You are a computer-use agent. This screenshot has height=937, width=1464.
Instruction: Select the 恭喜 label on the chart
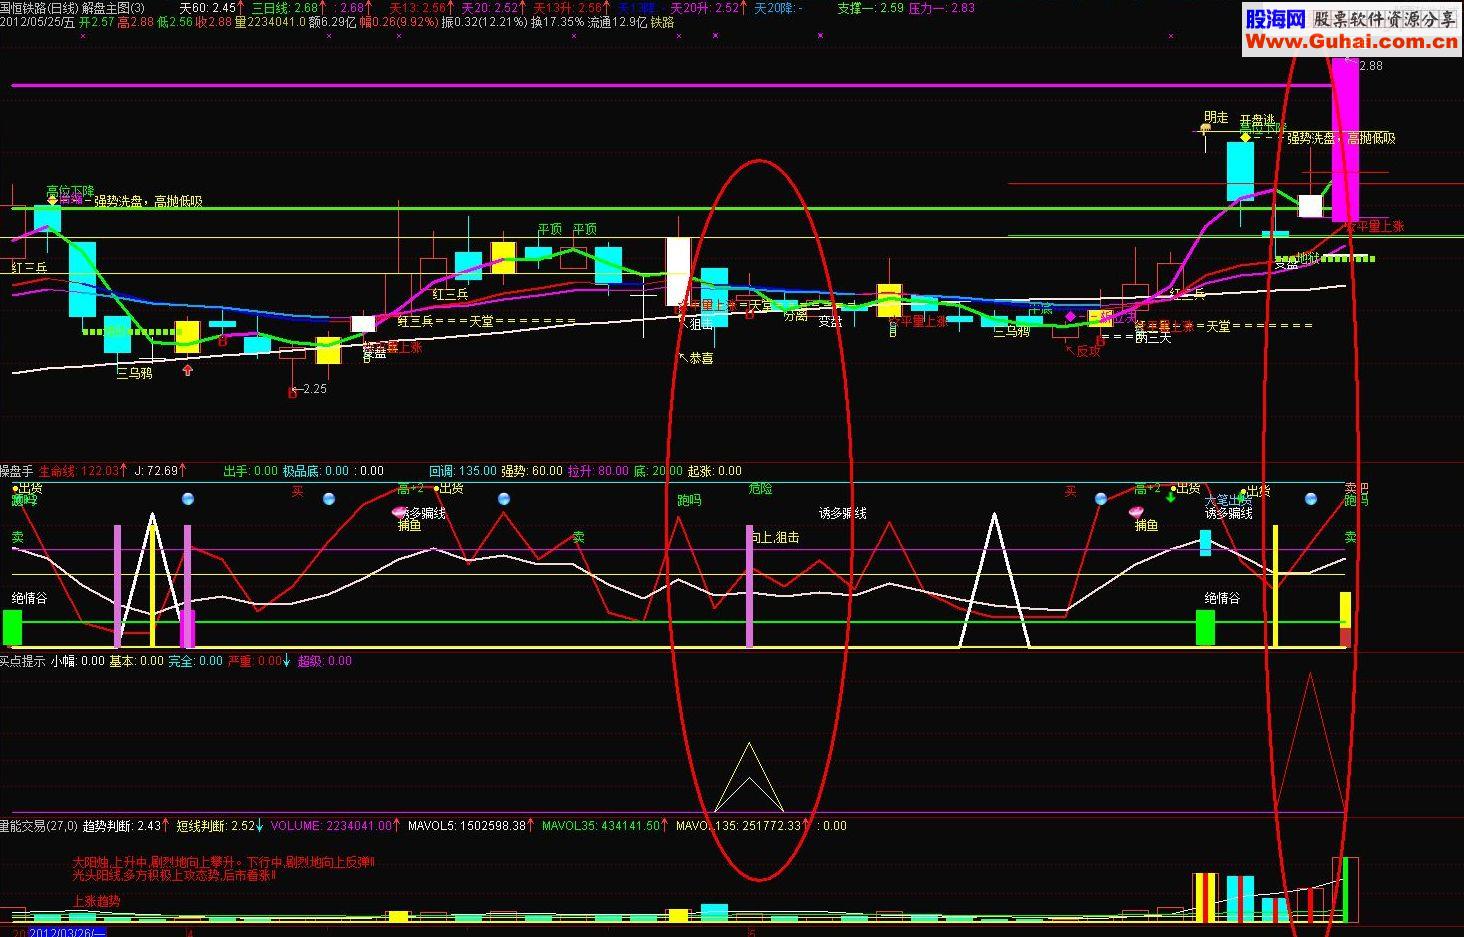(x=701, y=358)
